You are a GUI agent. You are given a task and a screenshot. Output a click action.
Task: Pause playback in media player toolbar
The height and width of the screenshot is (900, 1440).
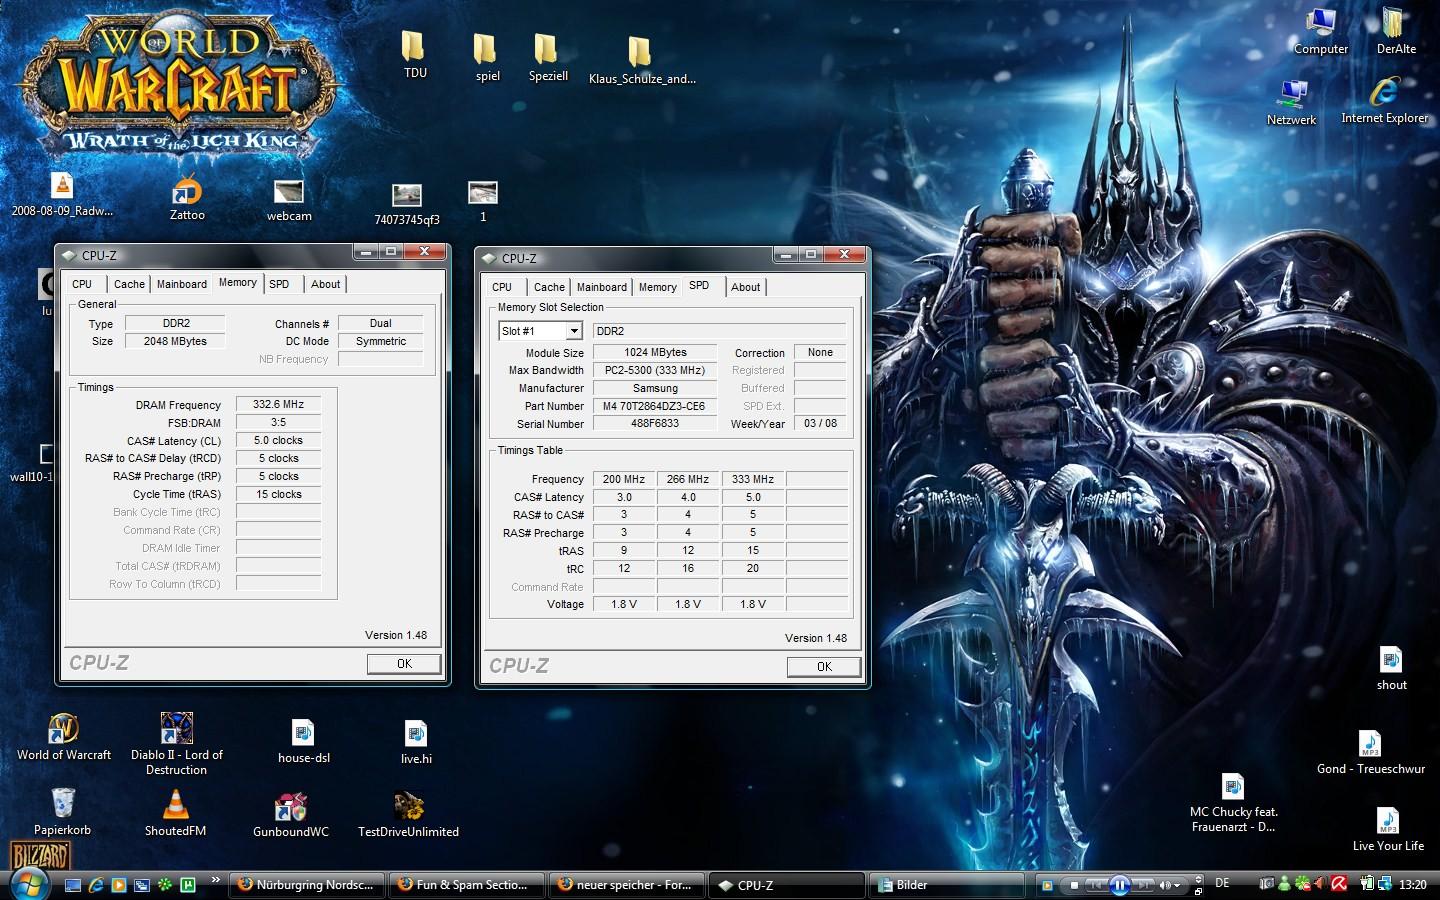pyautogui.click(x=1119, y=885)
